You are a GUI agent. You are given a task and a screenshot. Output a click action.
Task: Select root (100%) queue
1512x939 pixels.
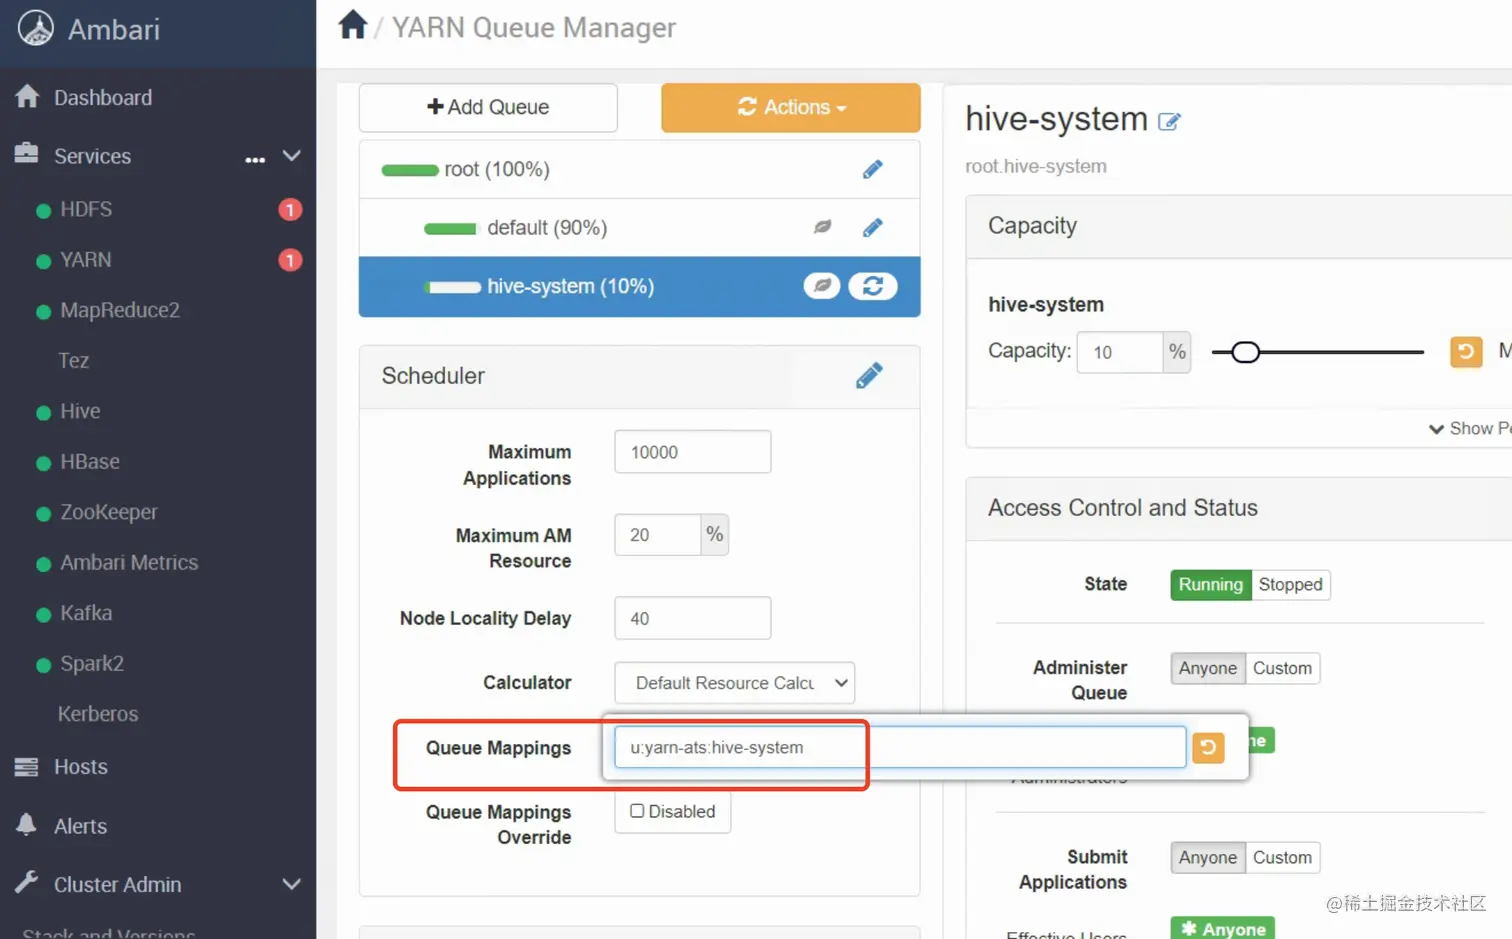pos(497,169)
